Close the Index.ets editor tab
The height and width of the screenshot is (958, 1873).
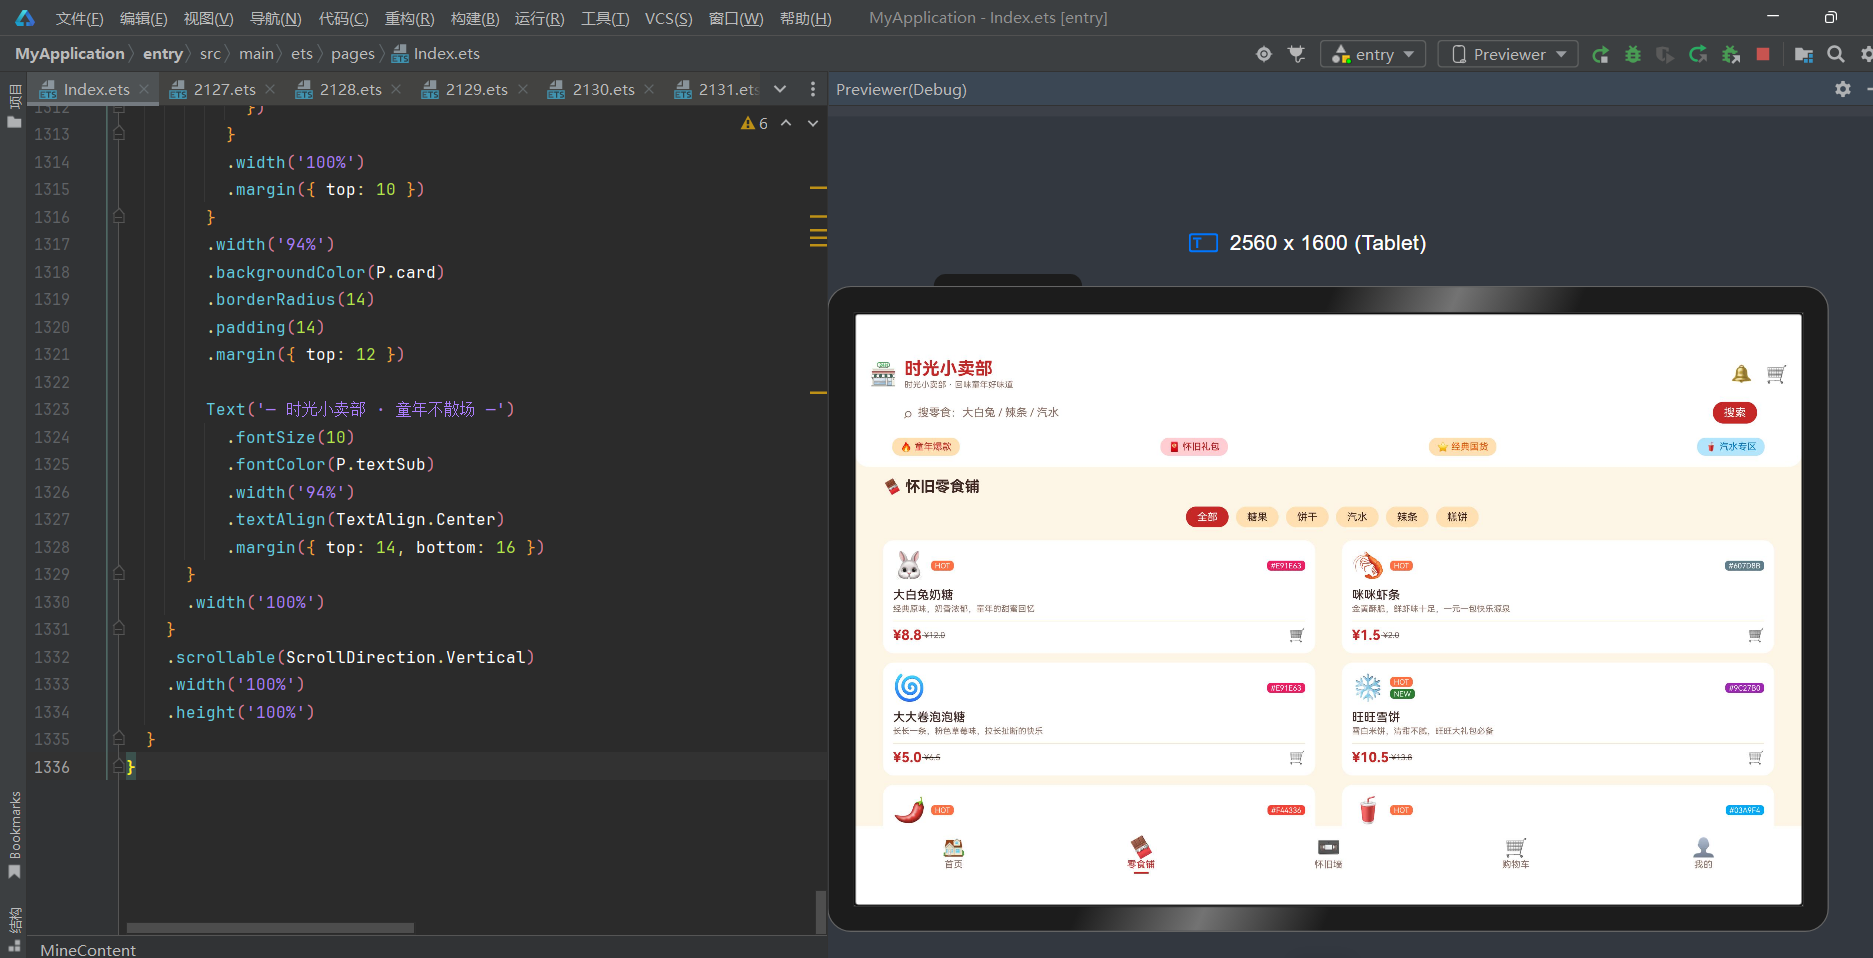point(144,89)
